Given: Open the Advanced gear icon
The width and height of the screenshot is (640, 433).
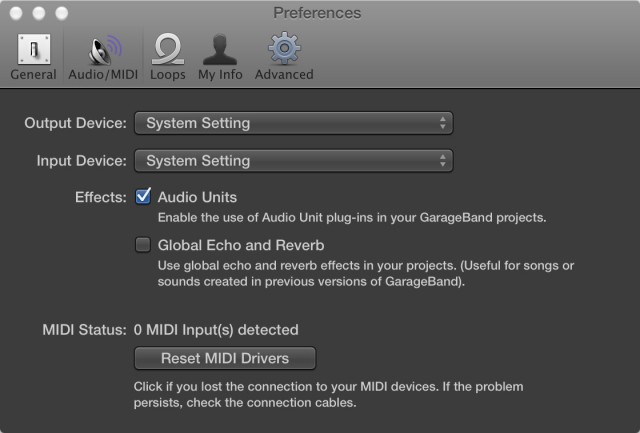Looking at the screenshot, I should click(x=283, y=47).
